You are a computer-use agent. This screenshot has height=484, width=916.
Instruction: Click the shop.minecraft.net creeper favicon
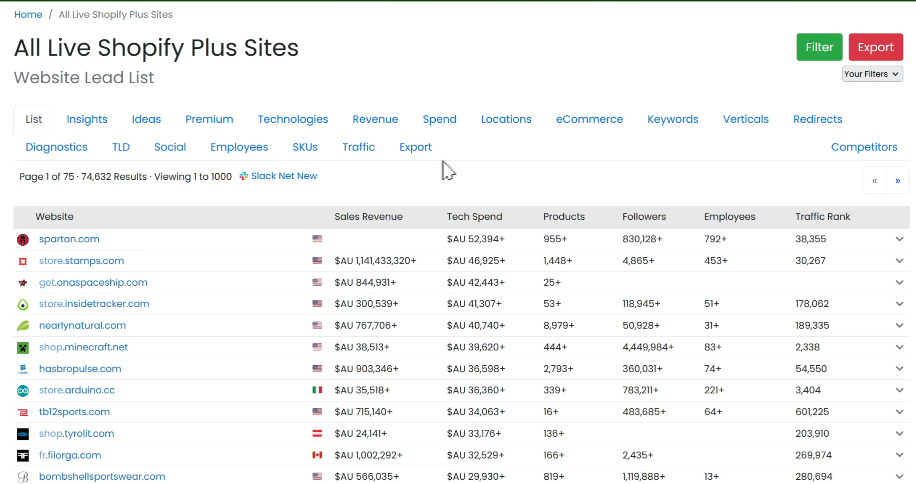pyautogui.click(x=23, y=347)
